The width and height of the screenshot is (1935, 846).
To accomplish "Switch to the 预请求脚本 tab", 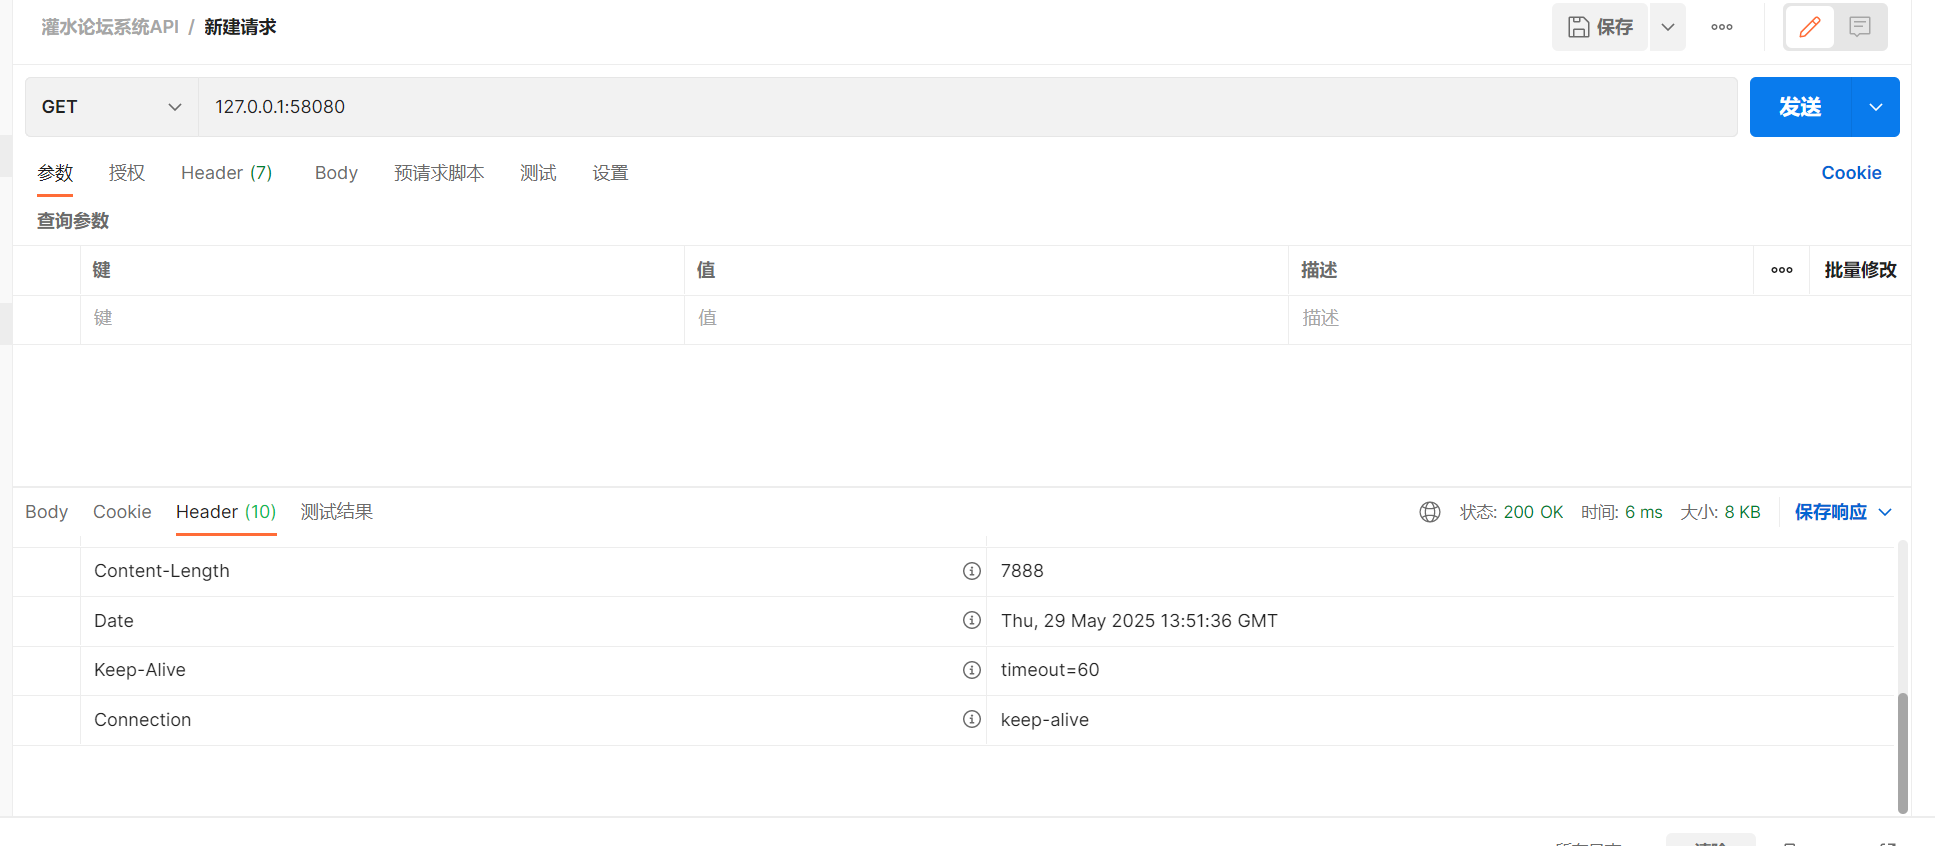I will tap(439, 173).
